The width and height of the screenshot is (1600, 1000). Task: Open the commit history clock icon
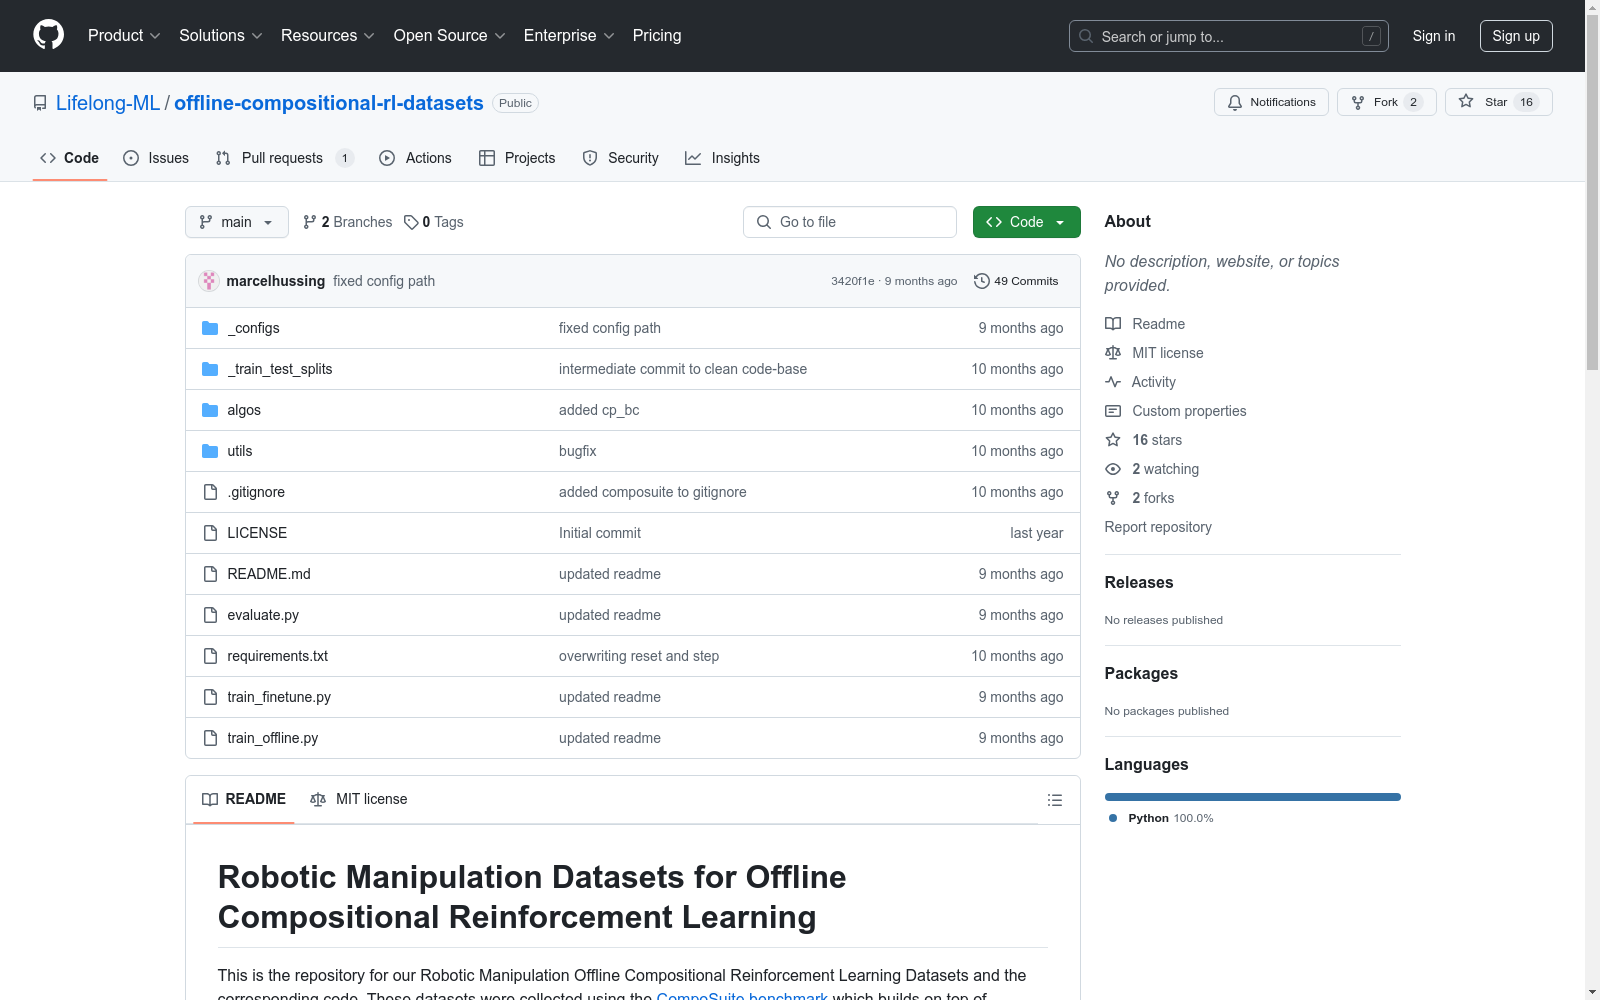click(x=982, y=281)
